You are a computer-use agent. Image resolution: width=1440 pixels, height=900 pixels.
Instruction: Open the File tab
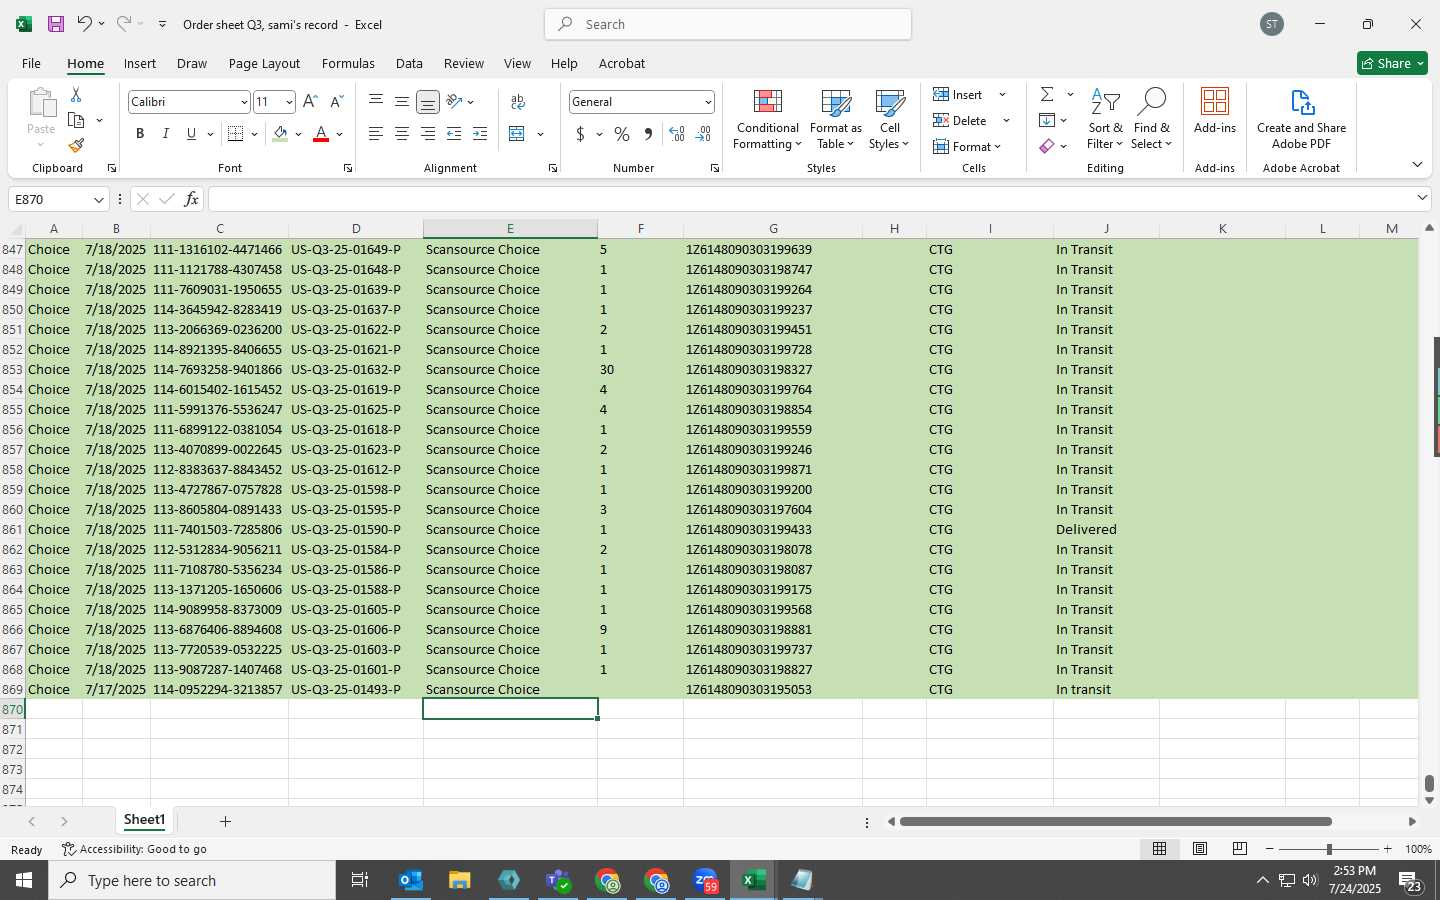tap(31, 63)
